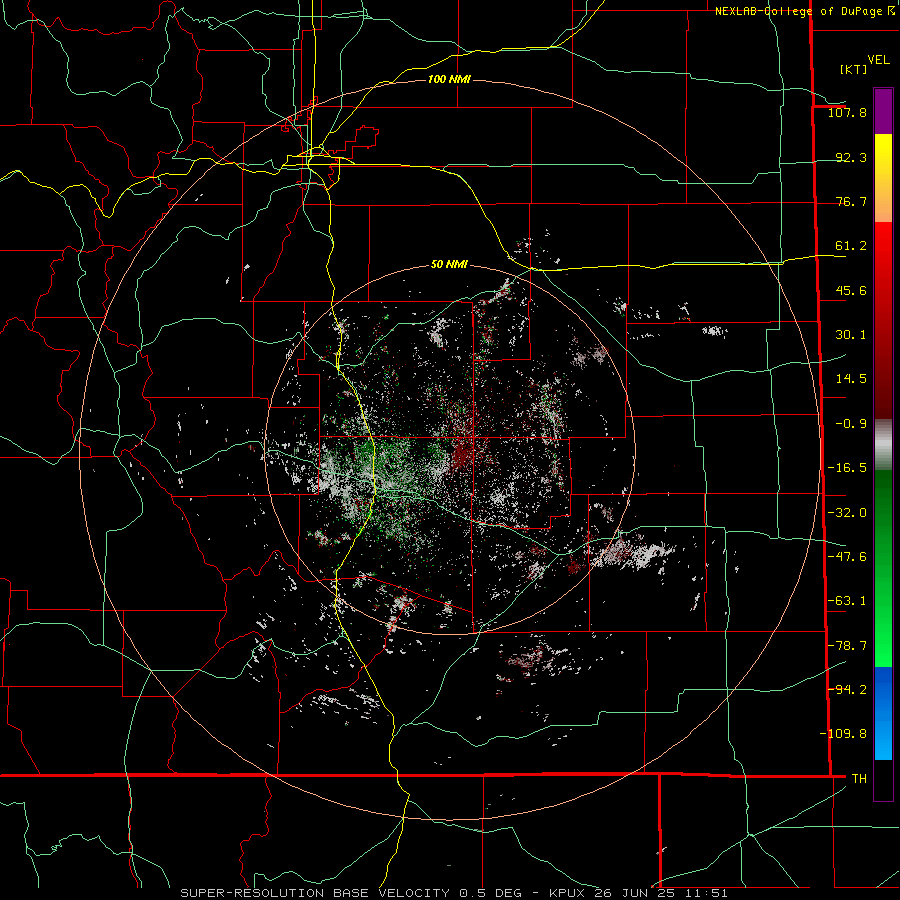Click the 92.3 velocity scale value
The image size is (900, 900).
click(x=851, y=157)
